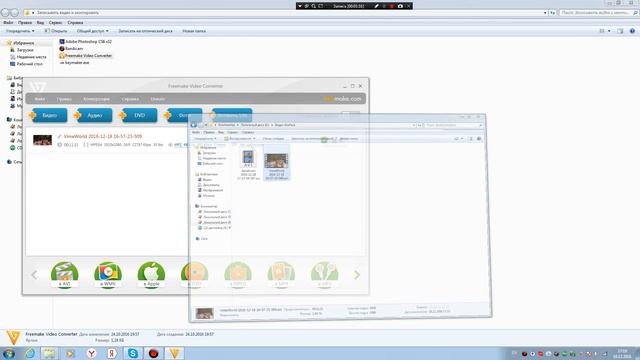
Task: Click the Bandicam recording stop button
Action: (x=391, y=6)
